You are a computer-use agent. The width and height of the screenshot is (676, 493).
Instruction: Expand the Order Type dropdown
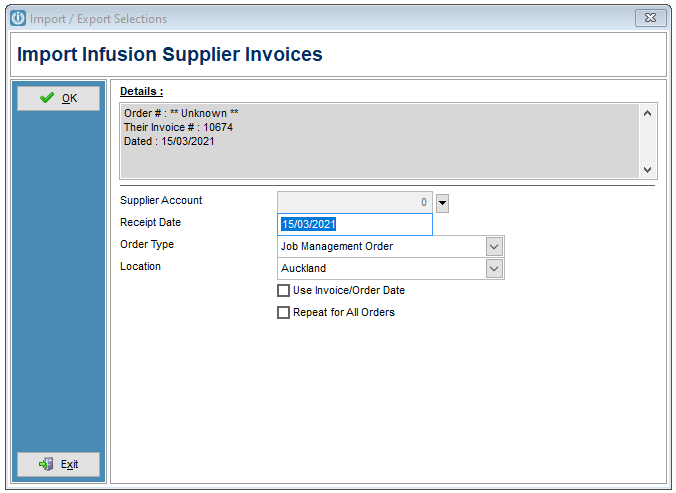pos(494,246)
